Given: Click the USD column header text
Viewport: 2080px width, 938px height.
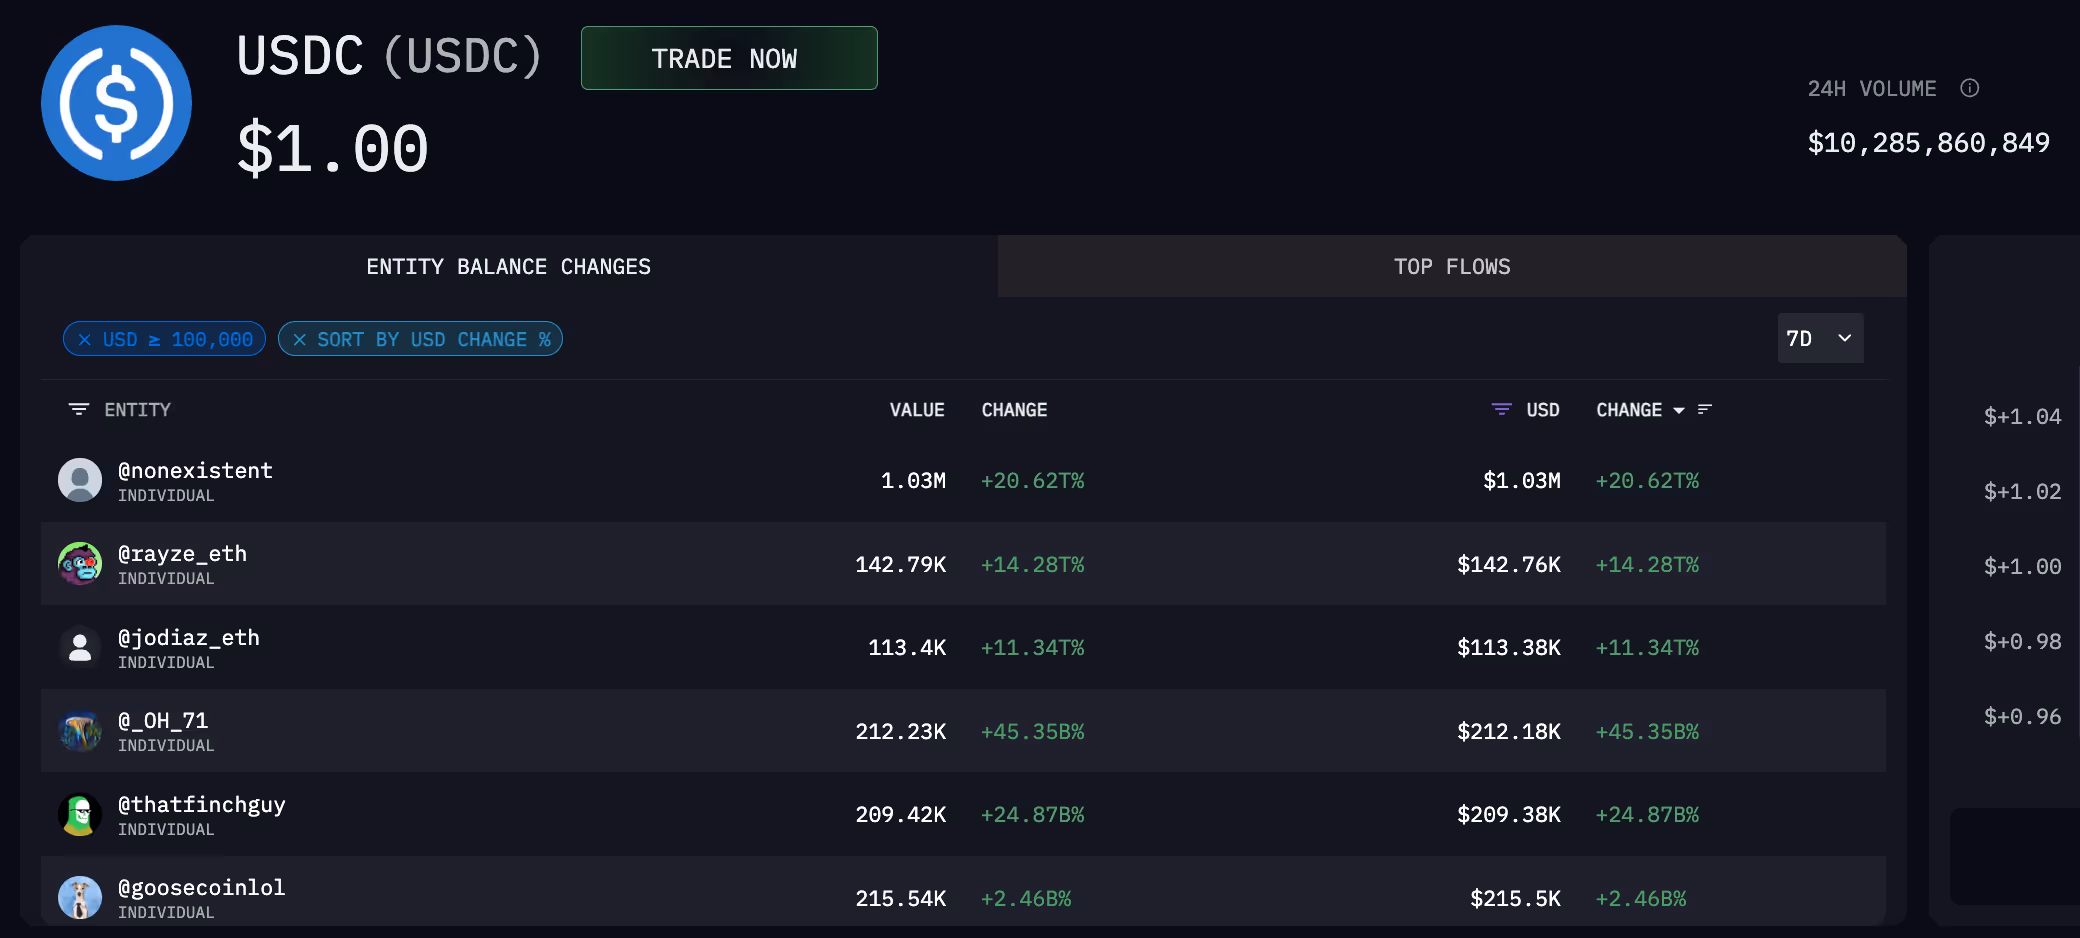Looking at the screenshot, I should [1543, 410].
